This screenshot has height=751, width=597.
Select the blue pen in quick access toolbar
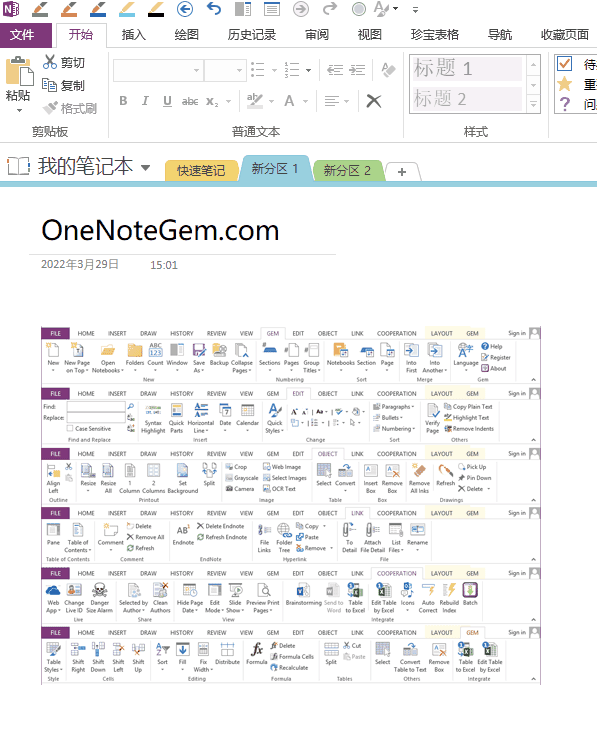click(x=98, y=9)
